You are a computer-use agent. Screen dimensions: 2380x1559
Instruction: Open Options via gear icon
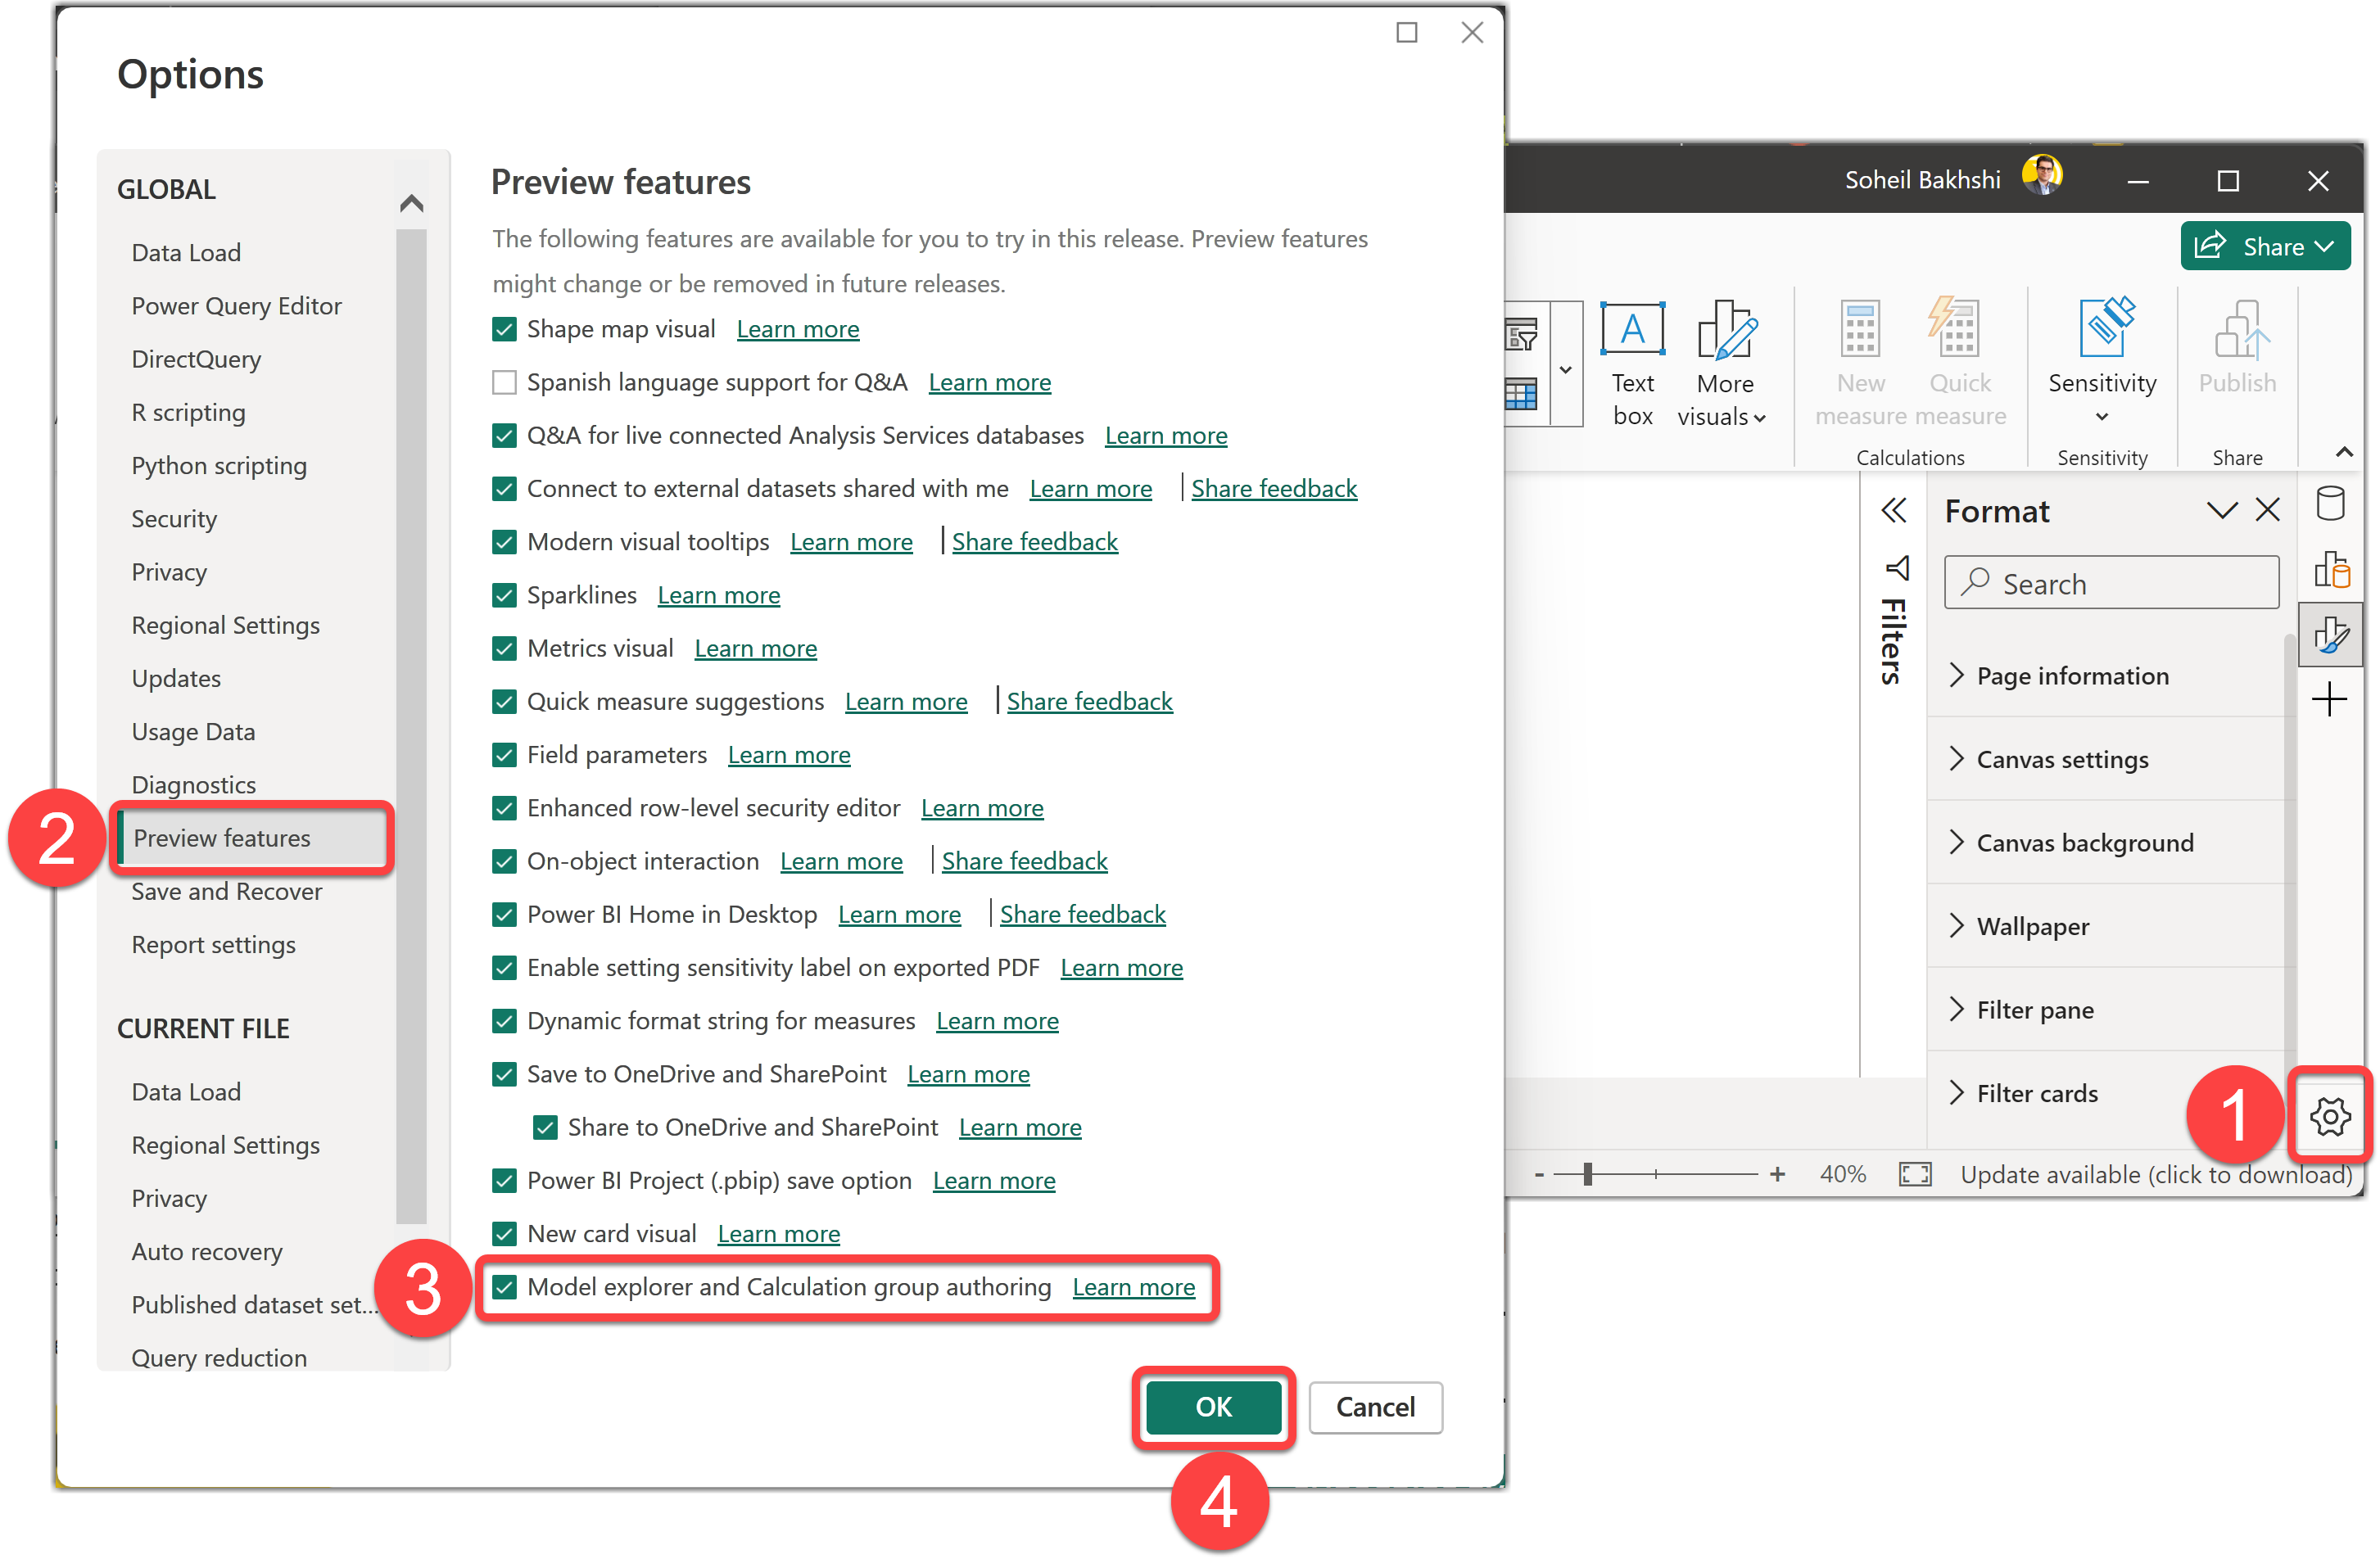pos(2329,1115)
